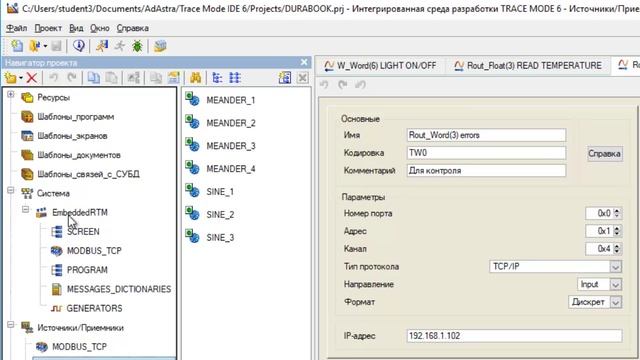
Task: Click the grayed save disk icon
Action: 56,46
